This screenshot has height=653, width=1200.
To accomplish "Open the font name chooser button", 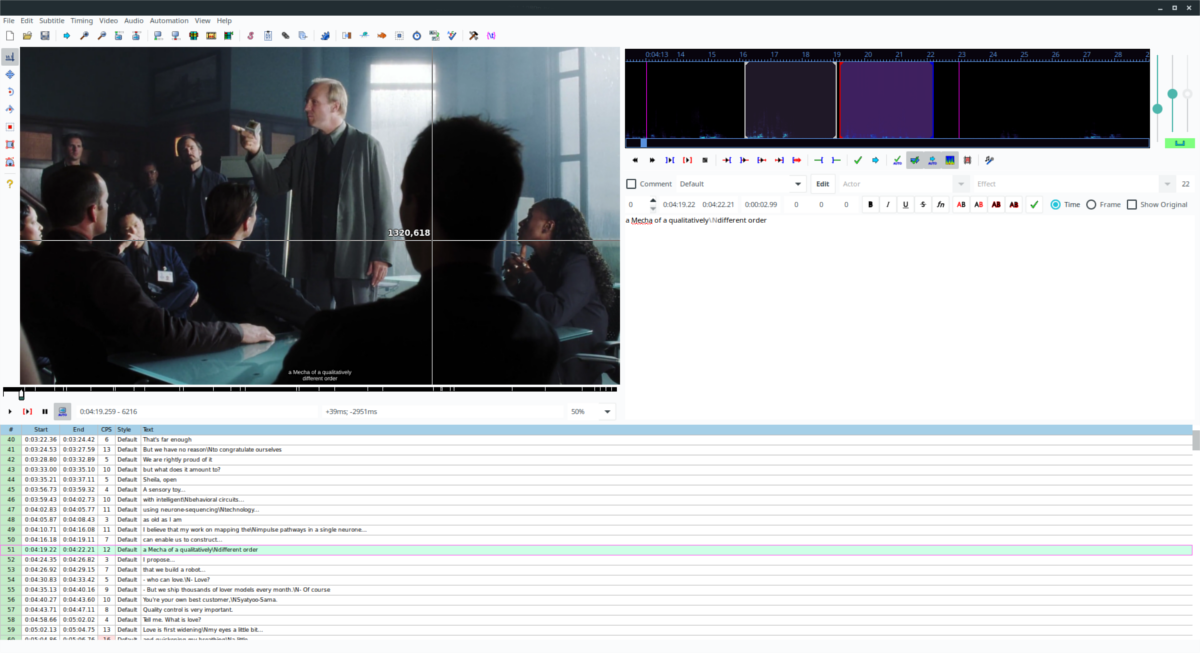I will pyautogui.click(x=940, y=205).
